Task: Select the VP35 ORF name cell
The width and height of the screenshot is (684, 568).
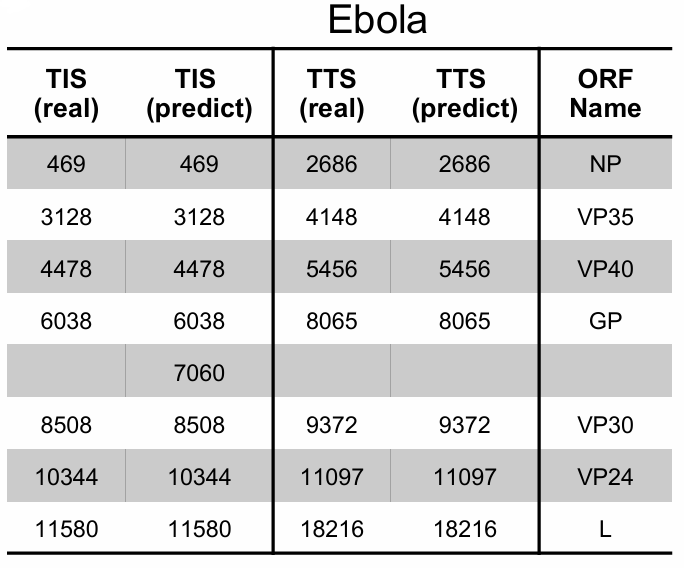Action: [605, 217]
